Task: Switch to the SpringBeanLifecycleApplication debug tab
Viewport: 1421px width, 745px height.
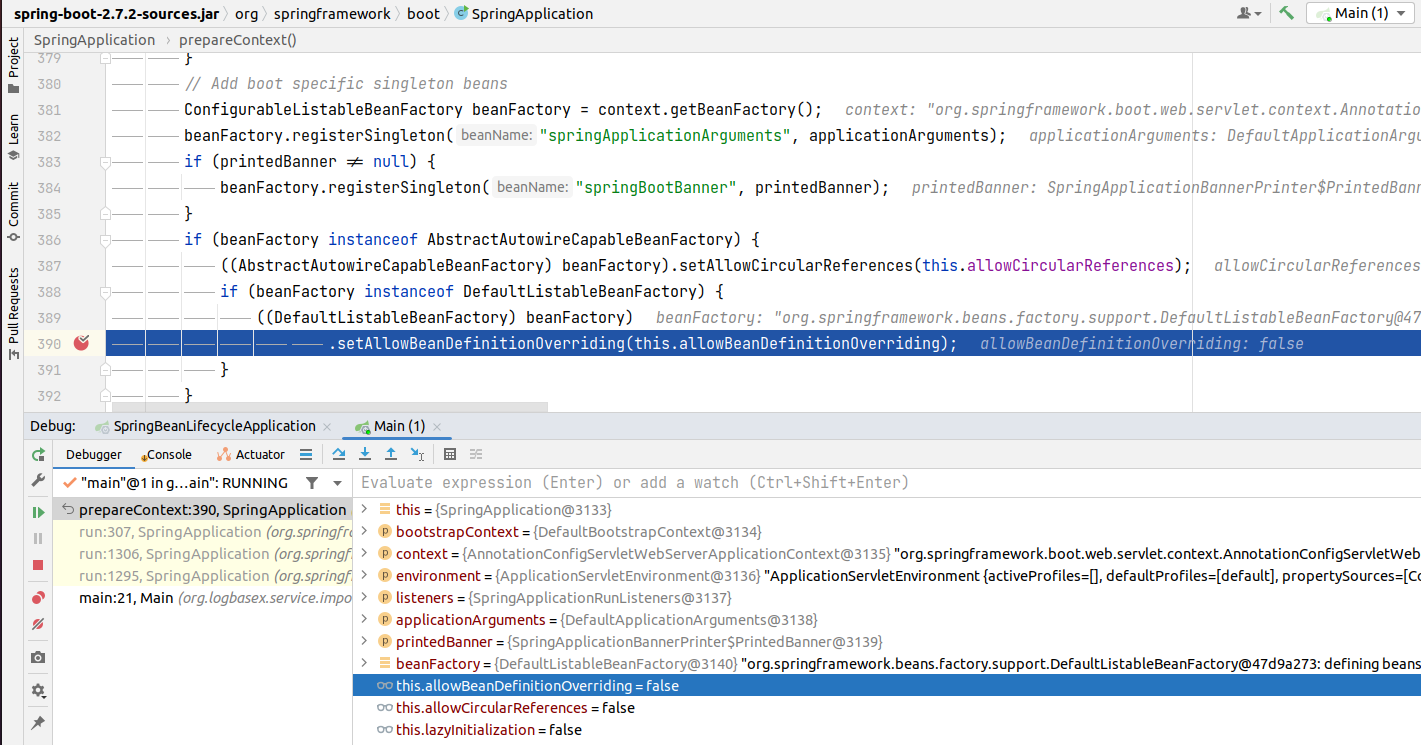Action: [x=214, y=426]
